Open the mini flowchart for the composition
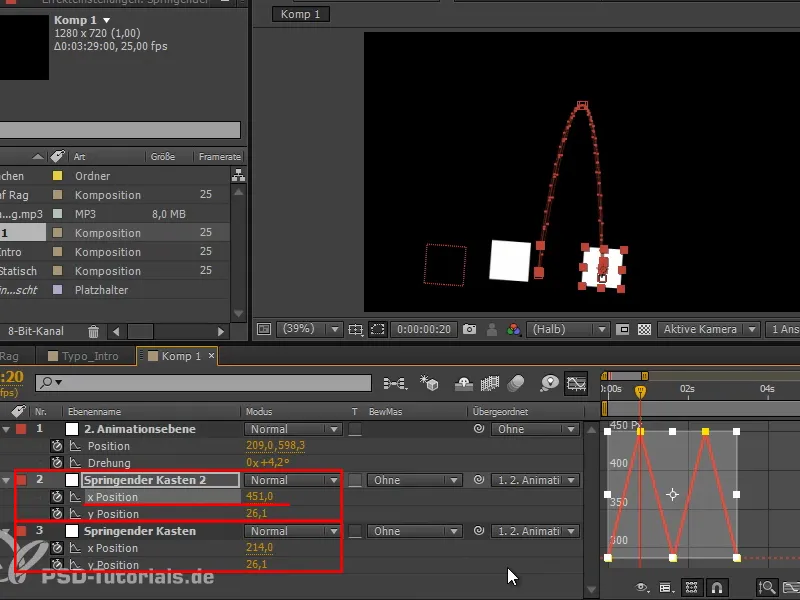 (395, 383)
